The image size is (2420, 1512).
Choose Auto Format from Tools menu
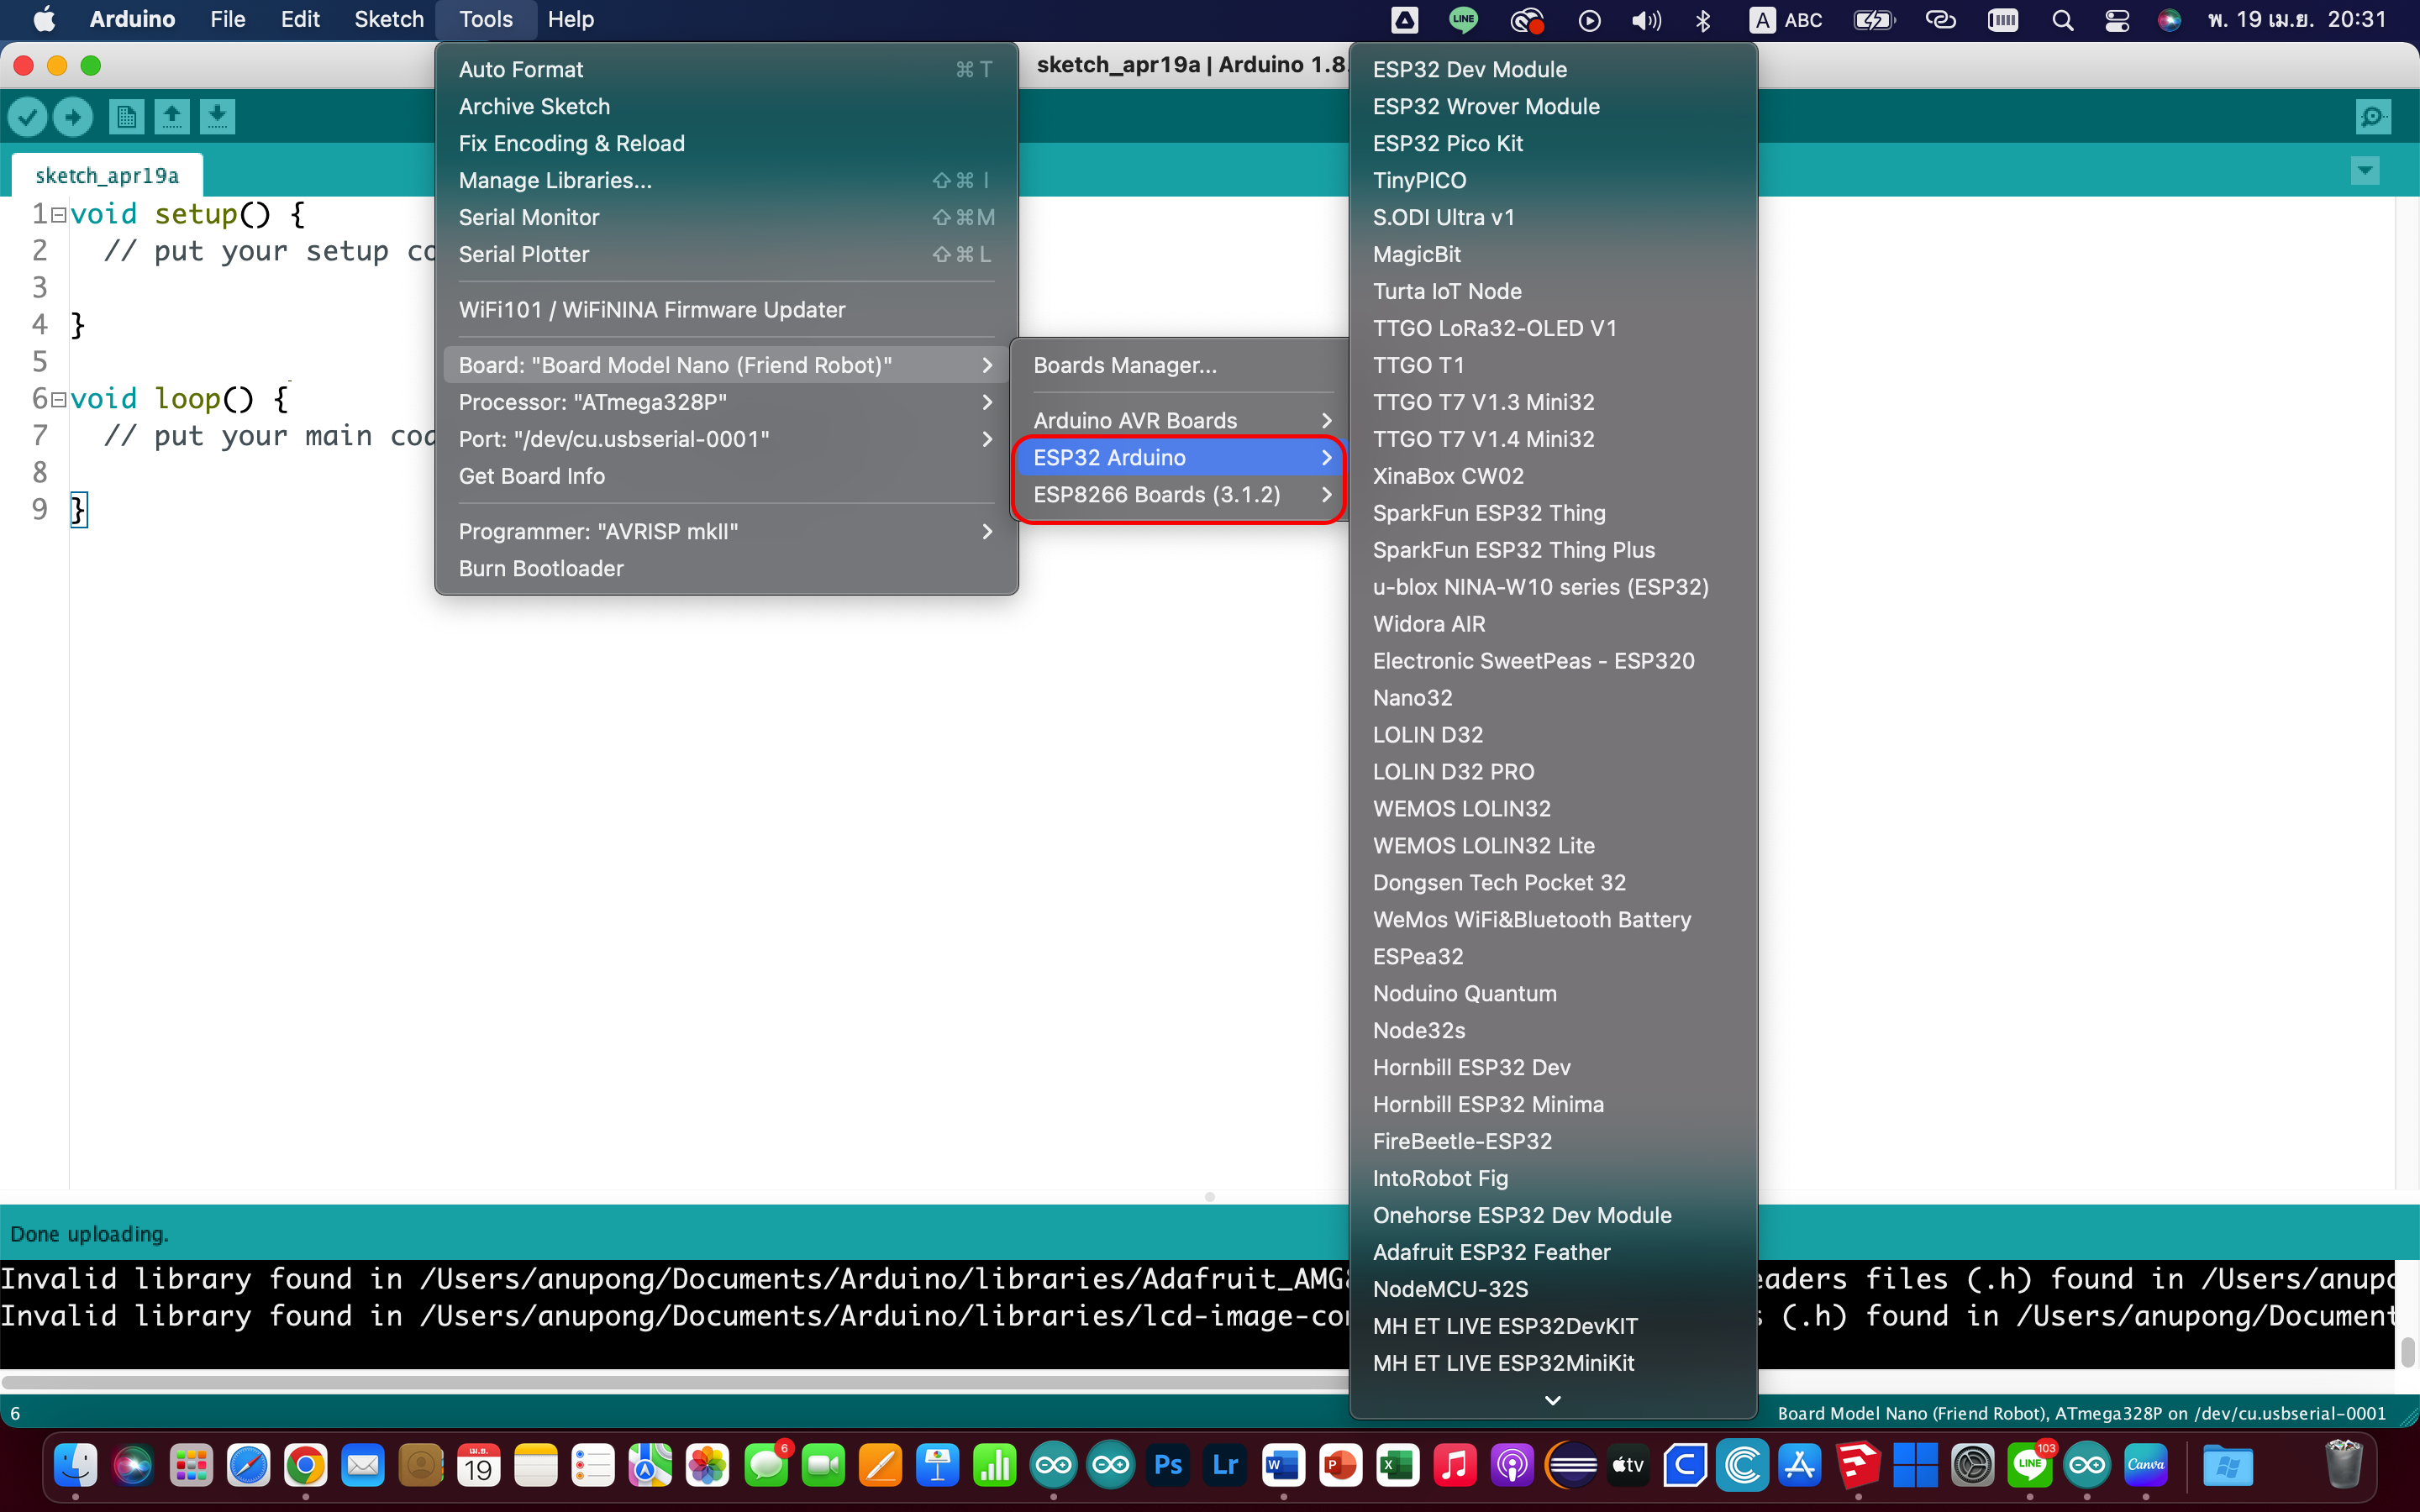[x=726, y=69]
